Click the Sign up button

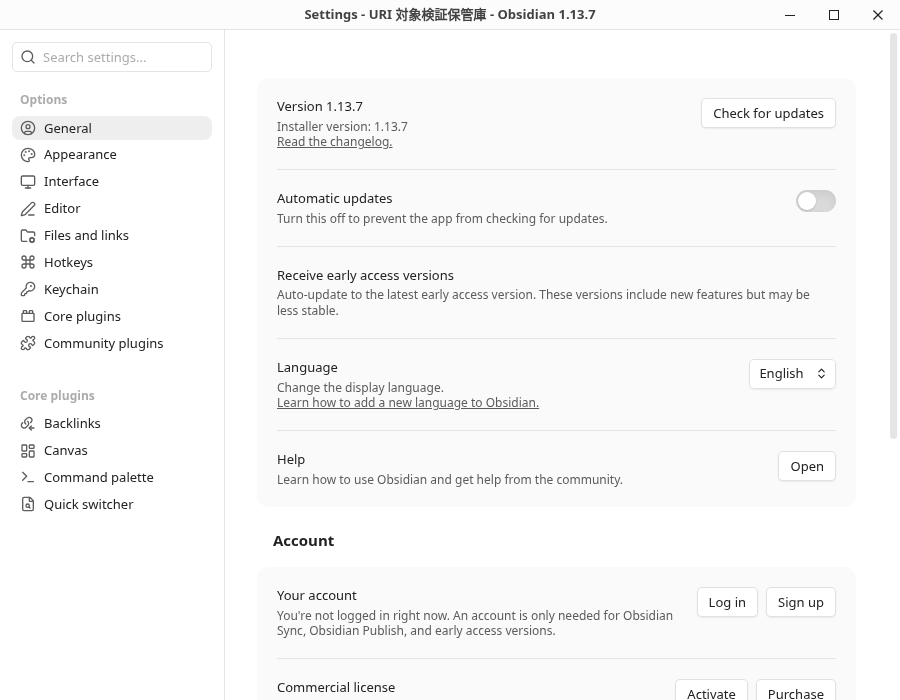801,602
